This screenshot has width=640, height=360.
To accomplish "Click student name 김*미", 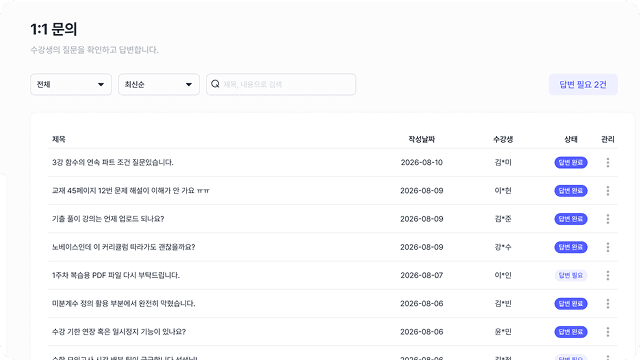I will 503,162.
